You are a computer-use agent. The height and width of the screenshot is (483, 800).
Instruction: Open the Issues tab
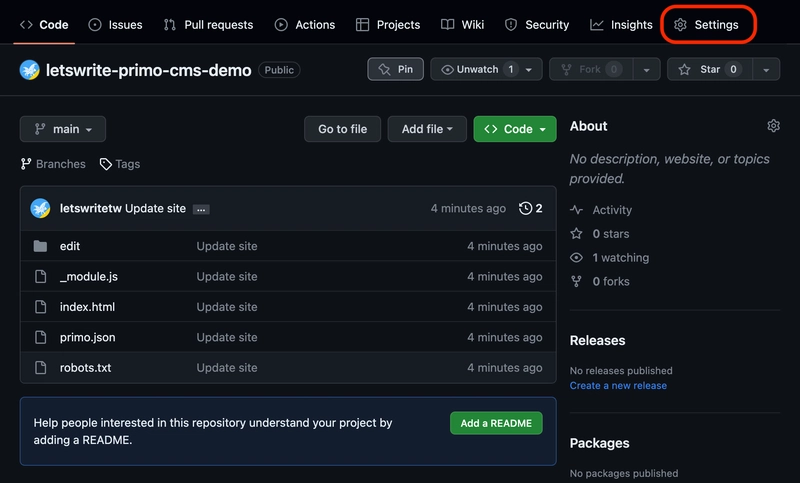[115, 24]
